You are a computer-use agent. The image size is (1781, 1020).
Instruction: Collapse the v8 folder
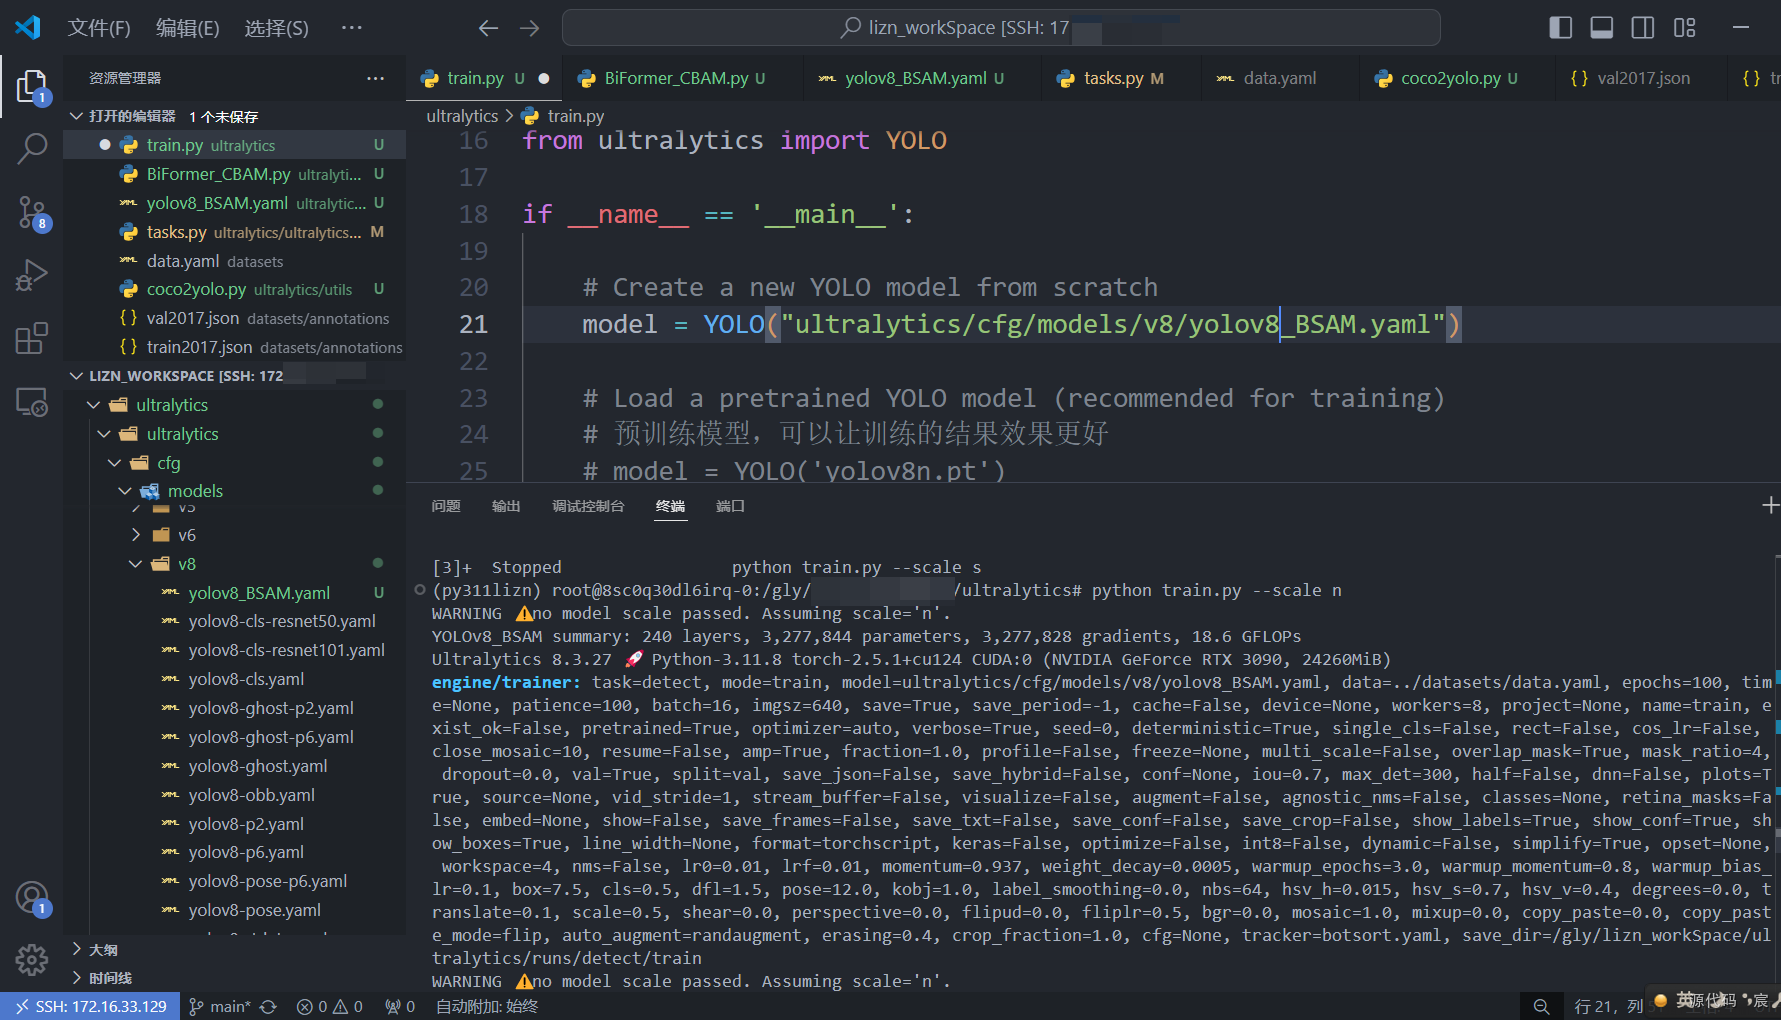(x=136, y=564)
